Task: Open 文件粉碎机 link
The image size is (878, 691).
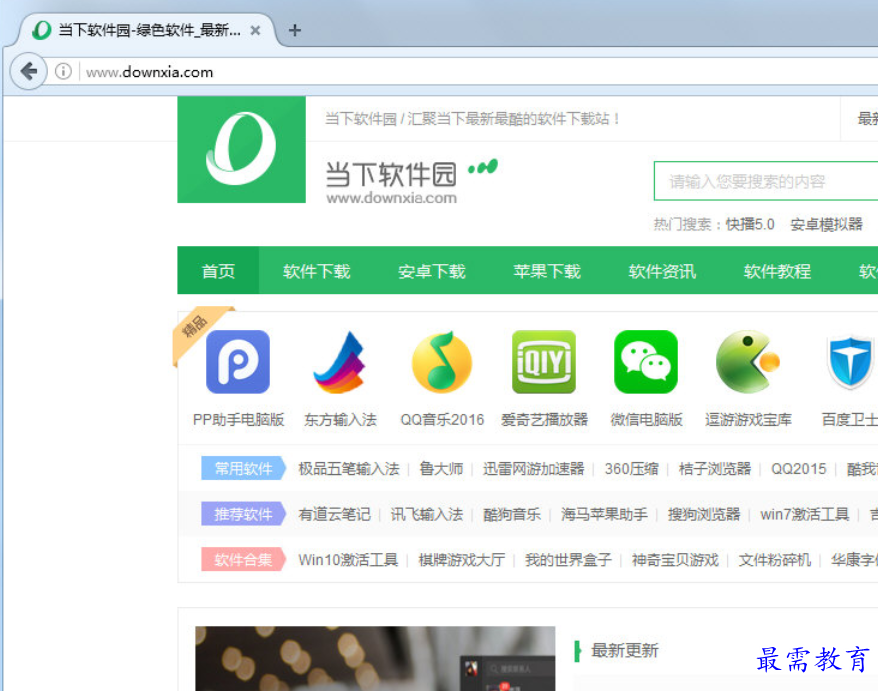Action: (774, 560)
